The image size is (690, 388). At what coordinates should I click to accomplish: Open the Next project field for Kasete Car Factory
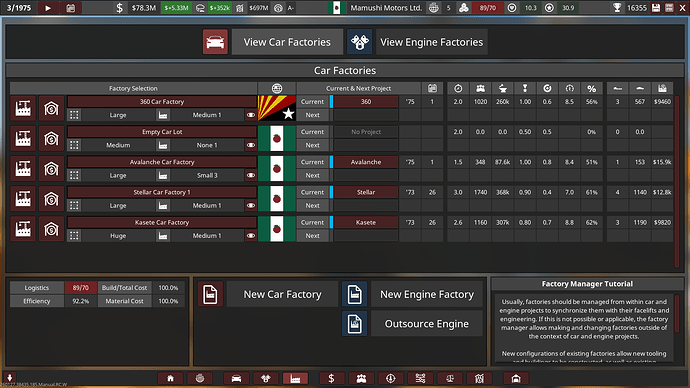366,236
